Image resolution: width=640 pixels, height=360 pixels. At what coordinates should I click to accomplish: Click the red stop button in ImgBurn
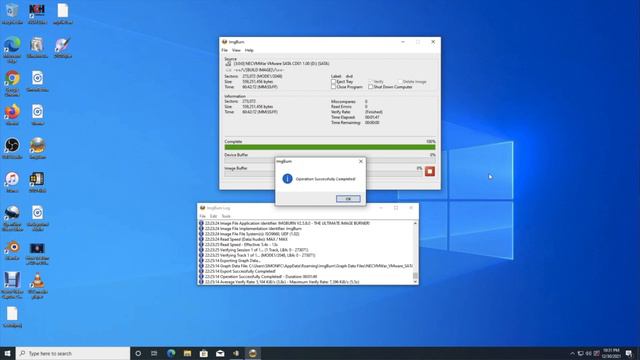pos(429,171)
